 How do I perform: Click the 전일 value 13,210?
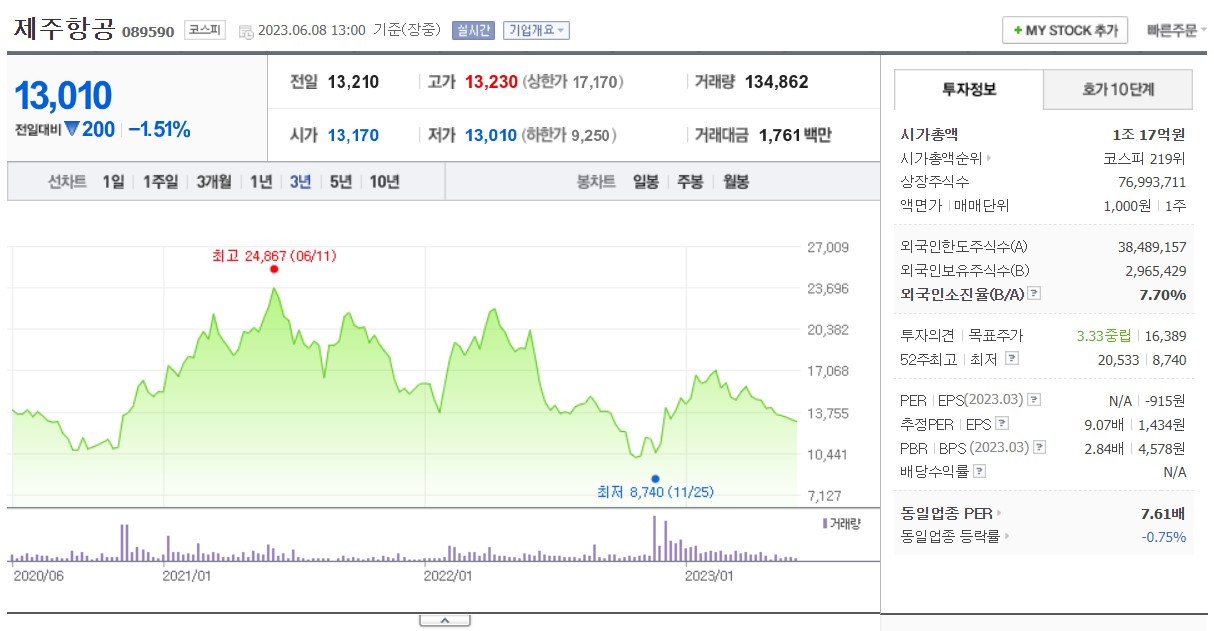tap(353, 82)
